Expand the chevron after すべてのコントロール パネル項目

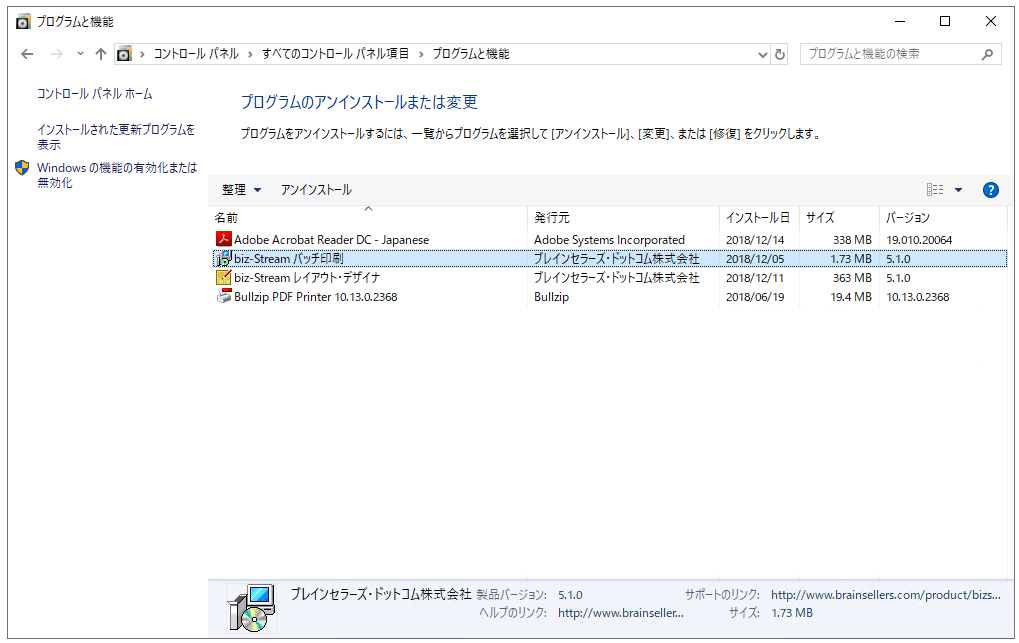coord(420,55)
